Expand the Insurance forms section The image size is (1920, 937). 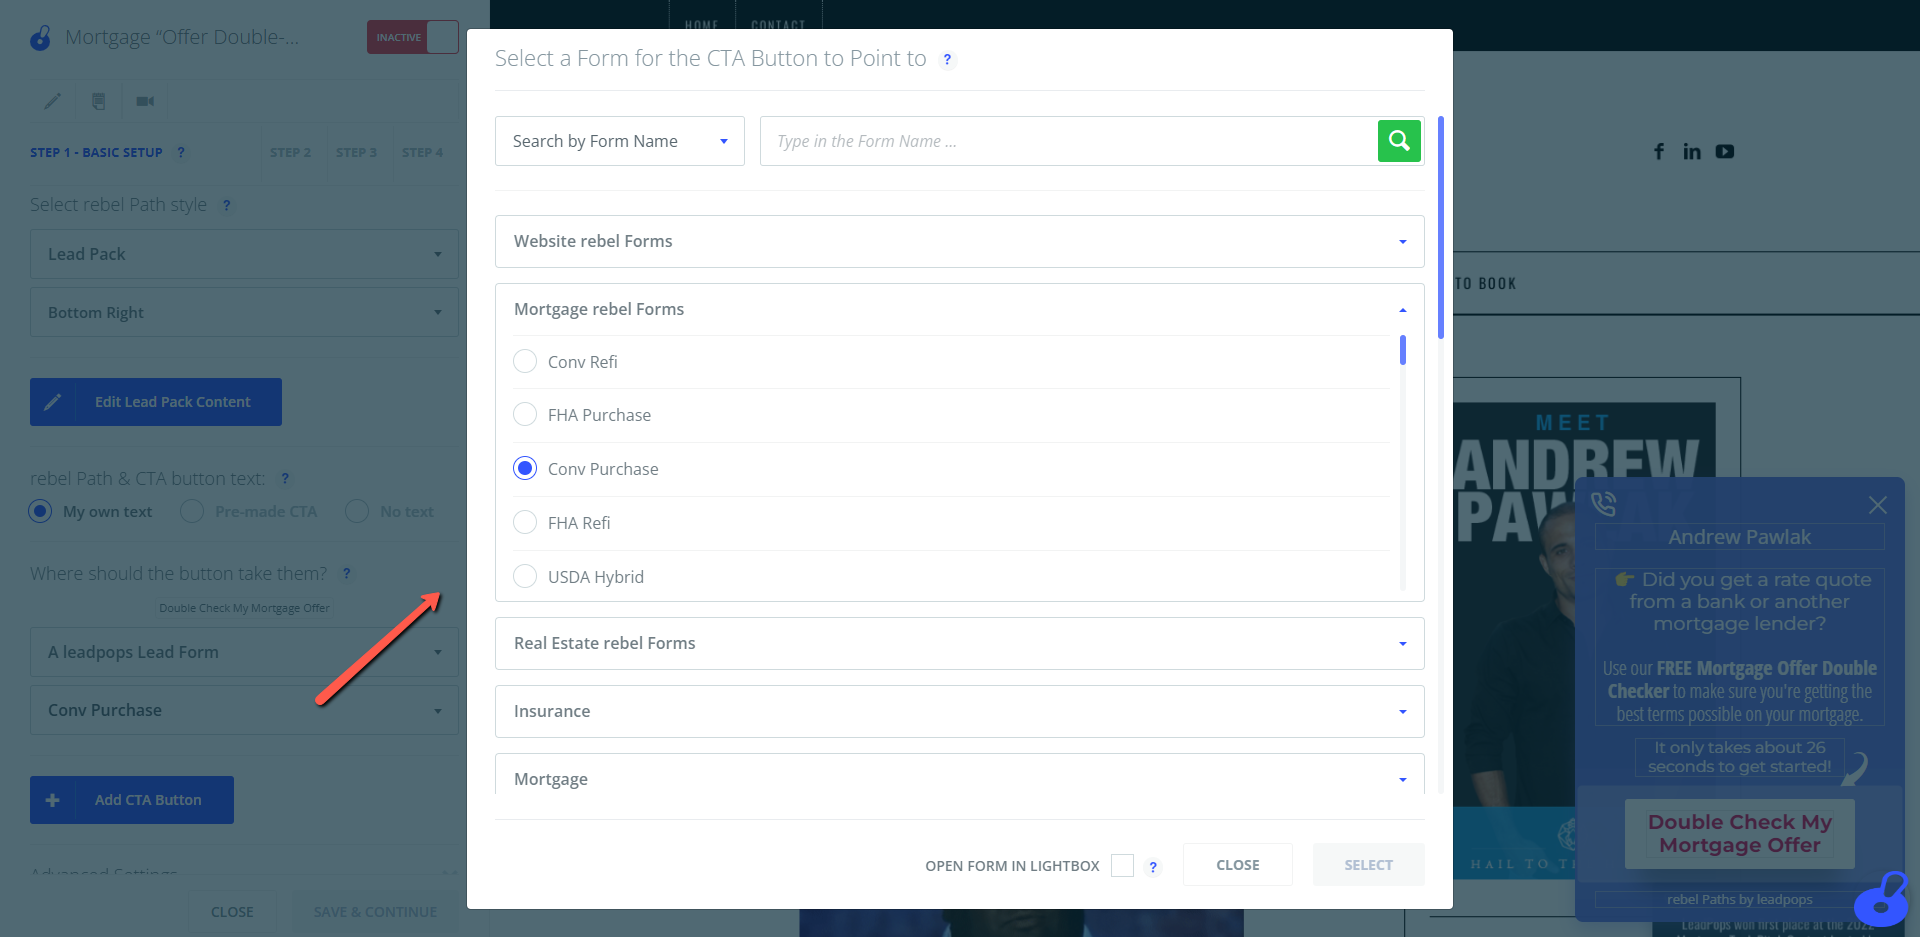960,711
